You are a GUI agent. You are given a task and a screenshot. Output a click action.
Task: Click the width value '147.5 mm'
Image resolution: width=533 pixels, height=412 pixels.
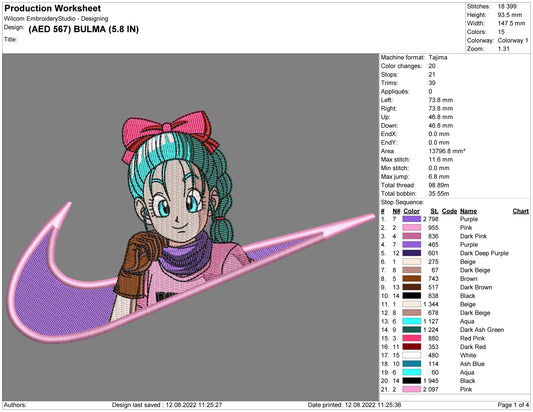[511, 23]
